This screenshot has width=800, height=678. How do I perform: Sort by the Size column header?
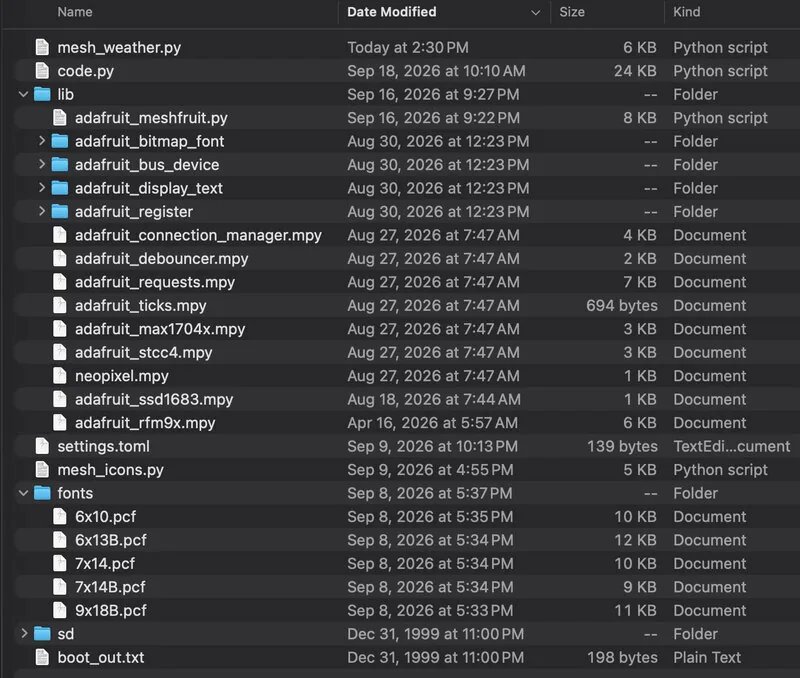click(x=572, y=12)
